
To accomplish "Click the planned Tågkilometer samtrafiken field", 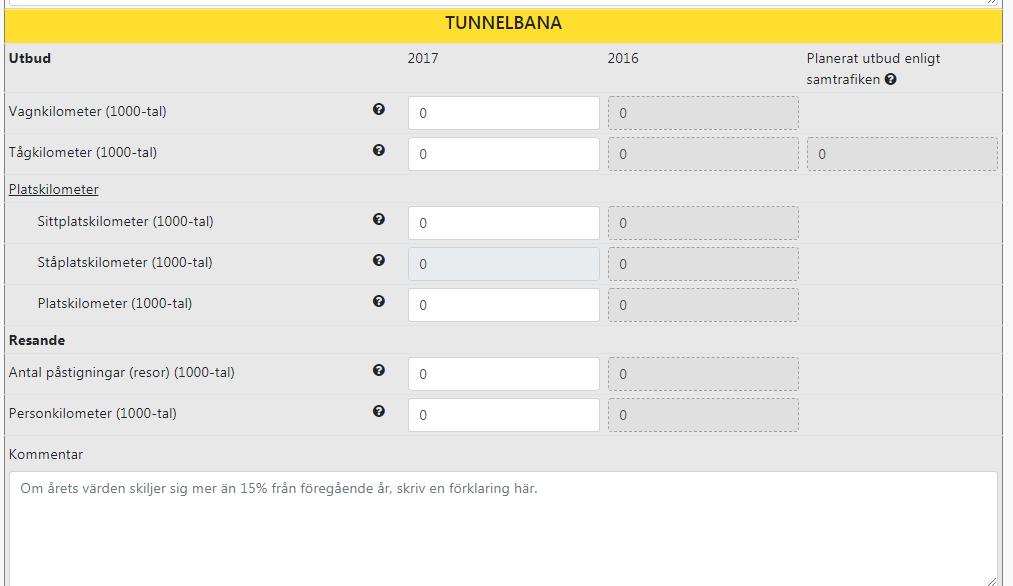I will click(902, 154).
